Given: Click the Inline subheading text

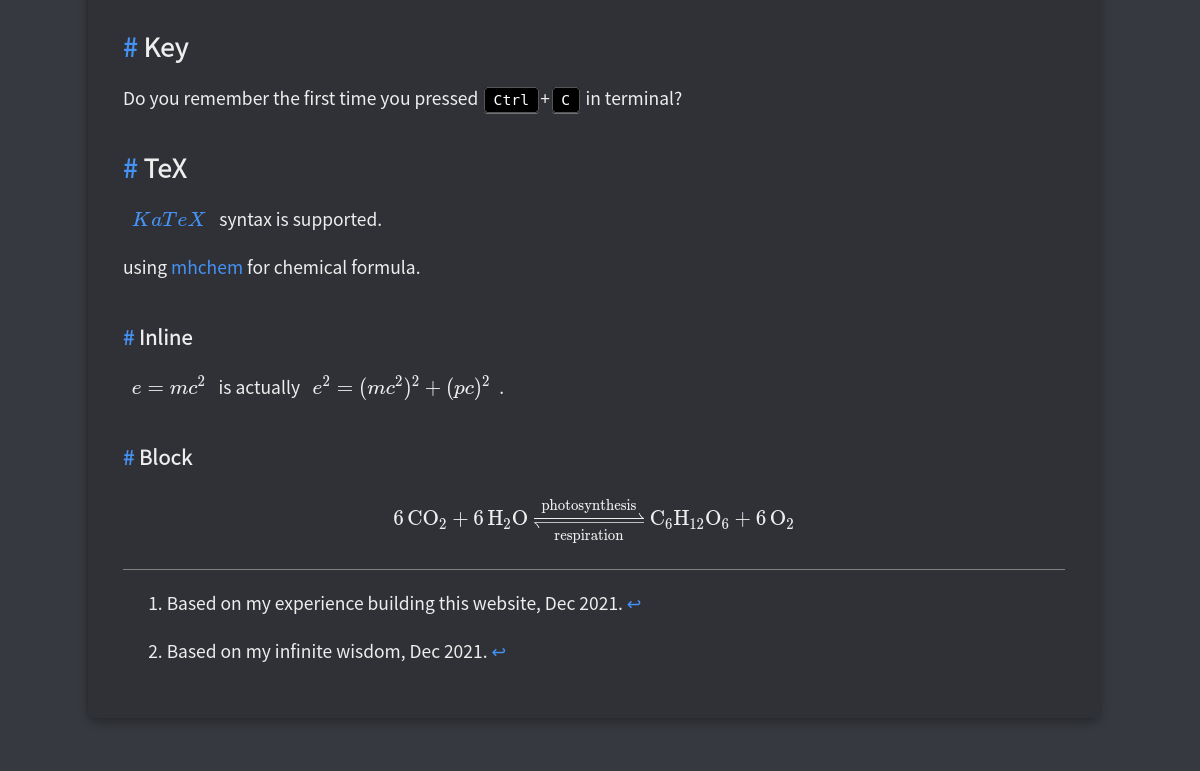Looking at the screenshot, I should tap(166, 338).
